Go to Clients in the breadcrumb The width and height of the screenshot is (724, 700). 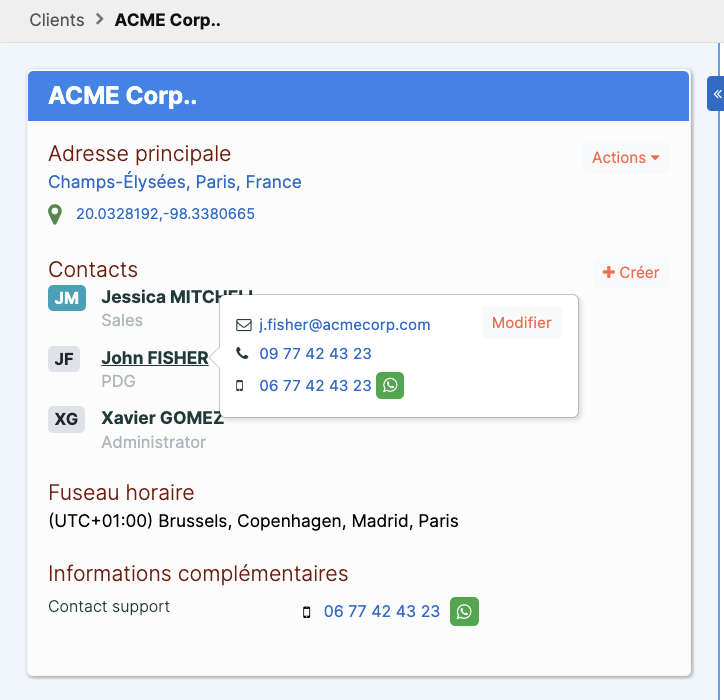click(57, 20)
